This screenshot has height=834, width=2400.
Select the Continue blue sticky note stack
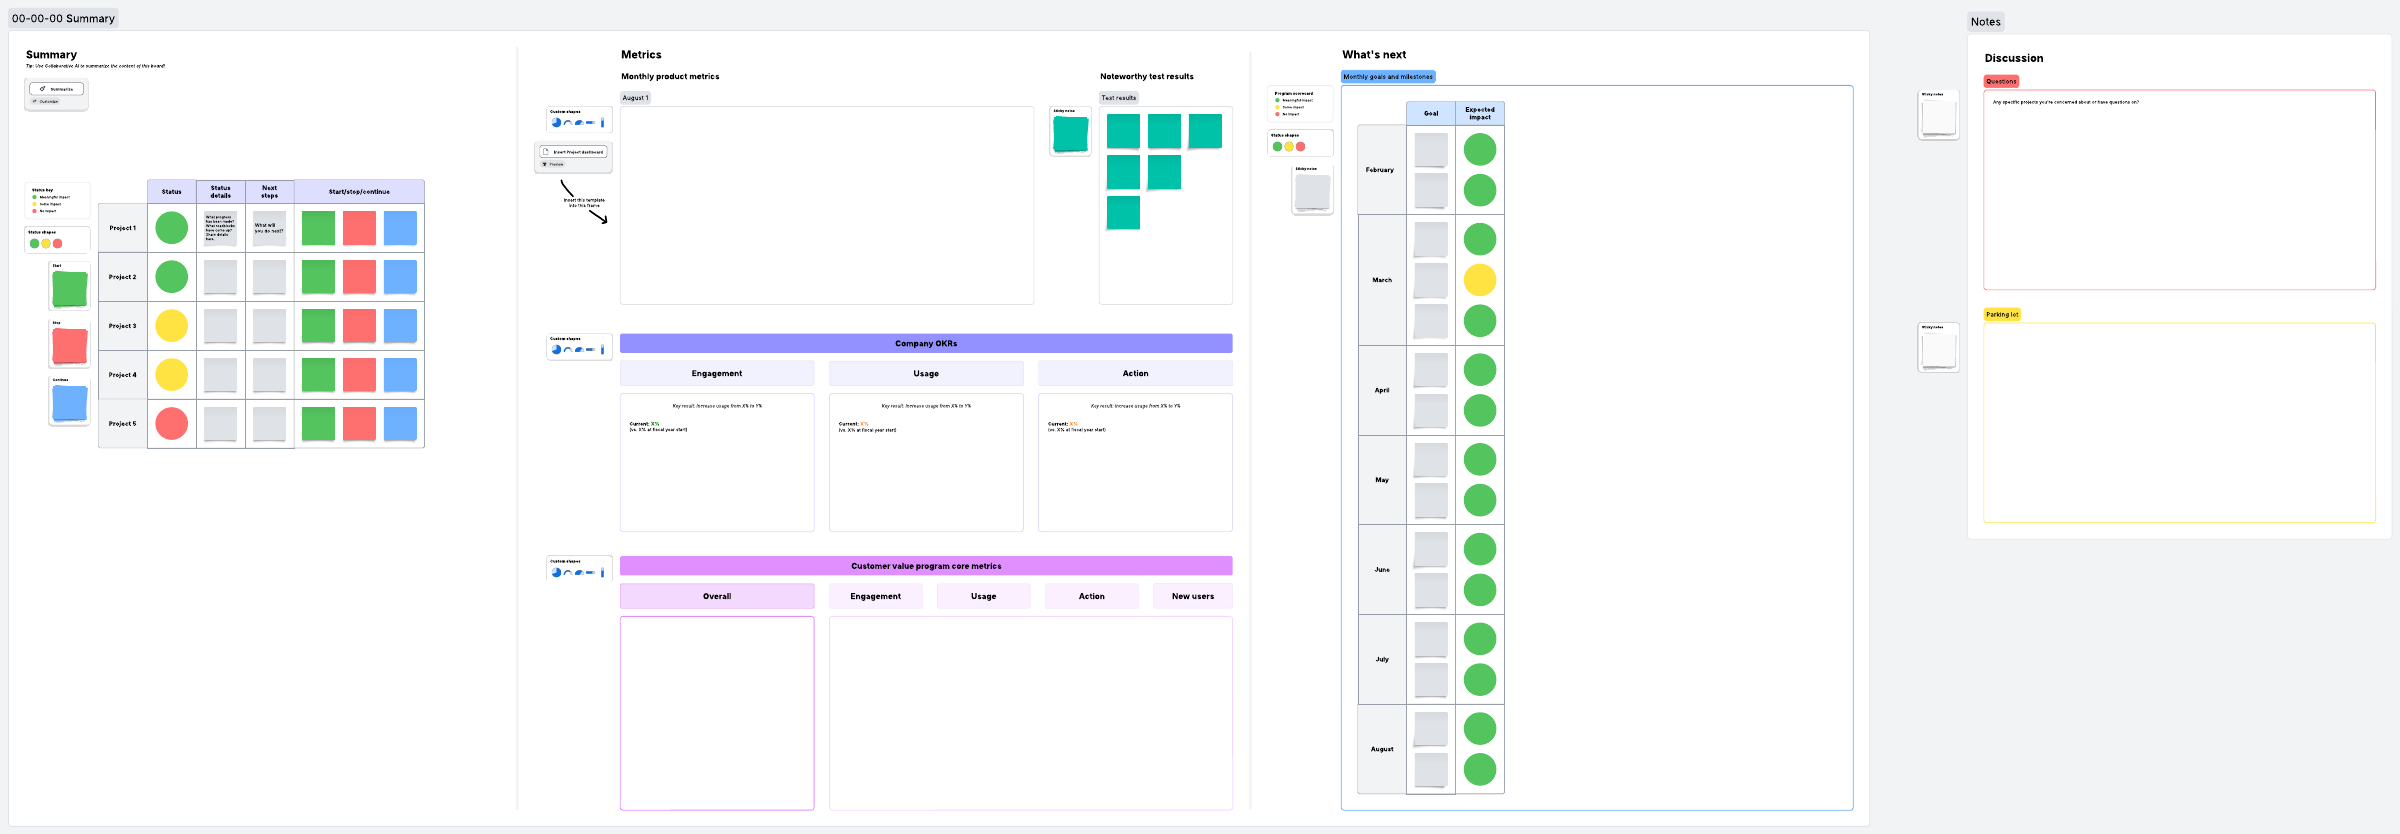(69, 401)
